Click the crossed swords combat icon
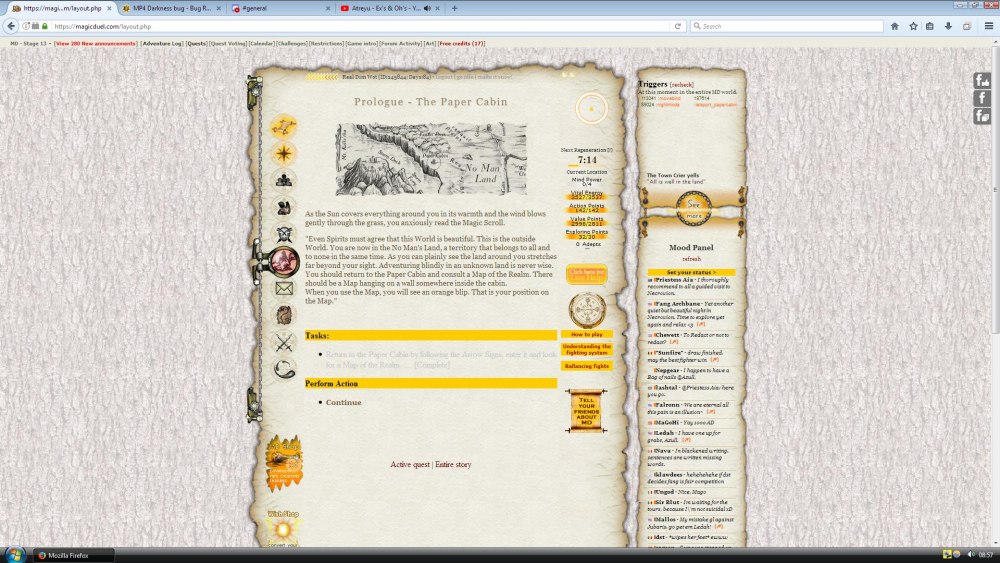This screenshot has height=563, width=1000. 284,342
